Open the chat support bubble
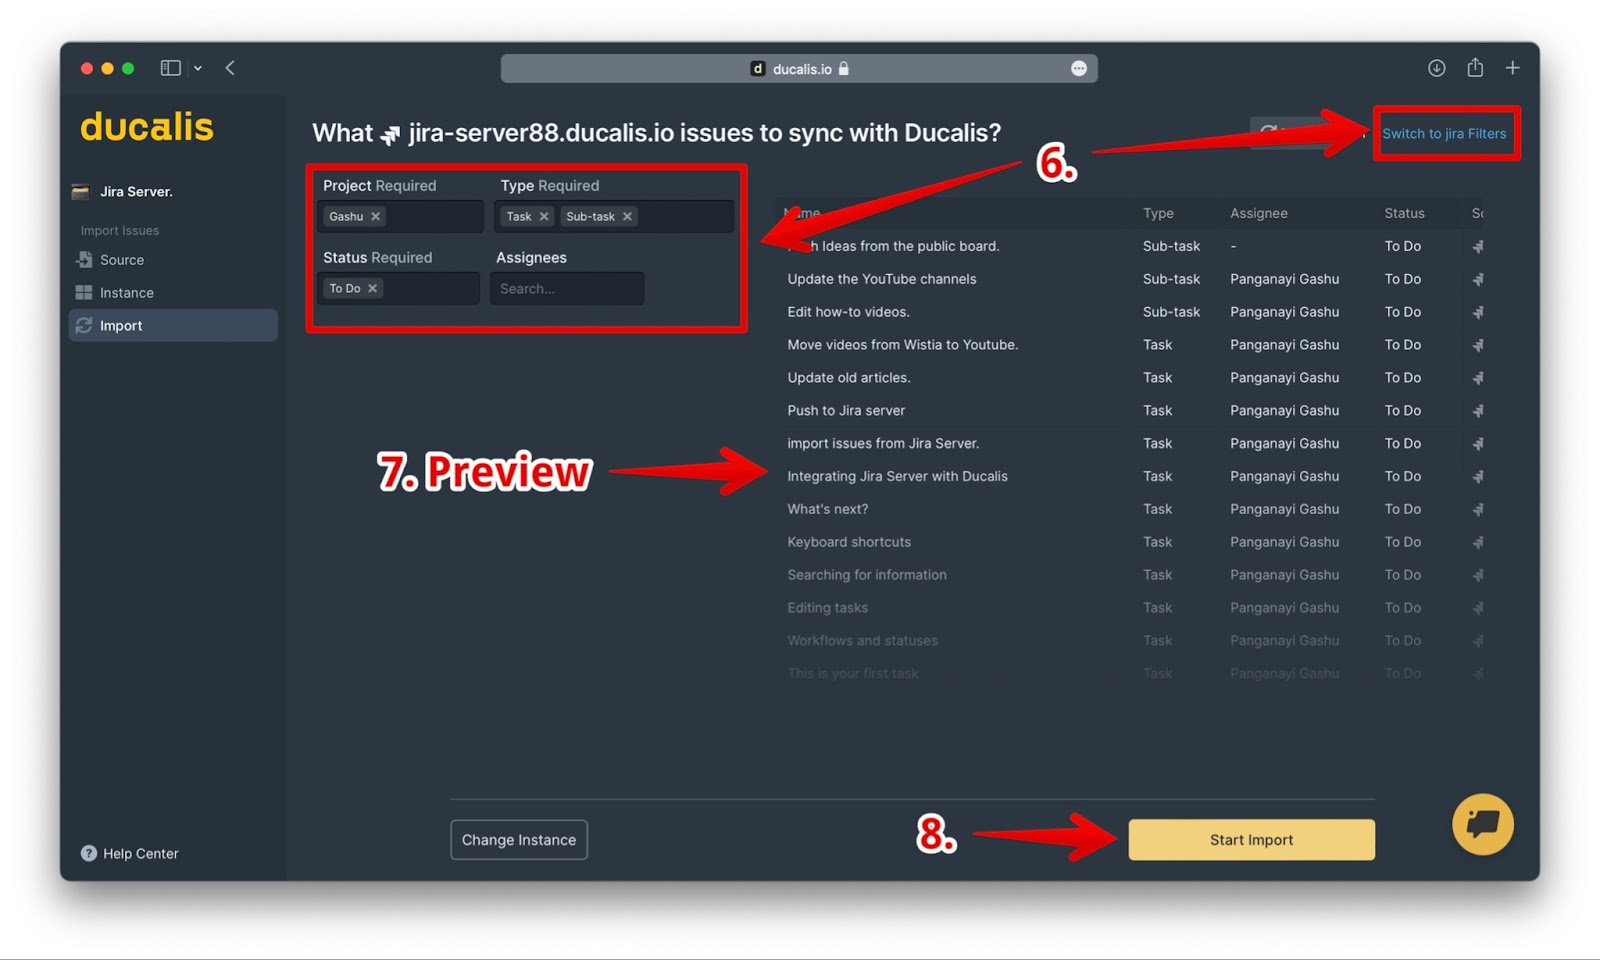Image resolution: width=1600 pixels, height=960 pixels. (x=1482, y=824)
